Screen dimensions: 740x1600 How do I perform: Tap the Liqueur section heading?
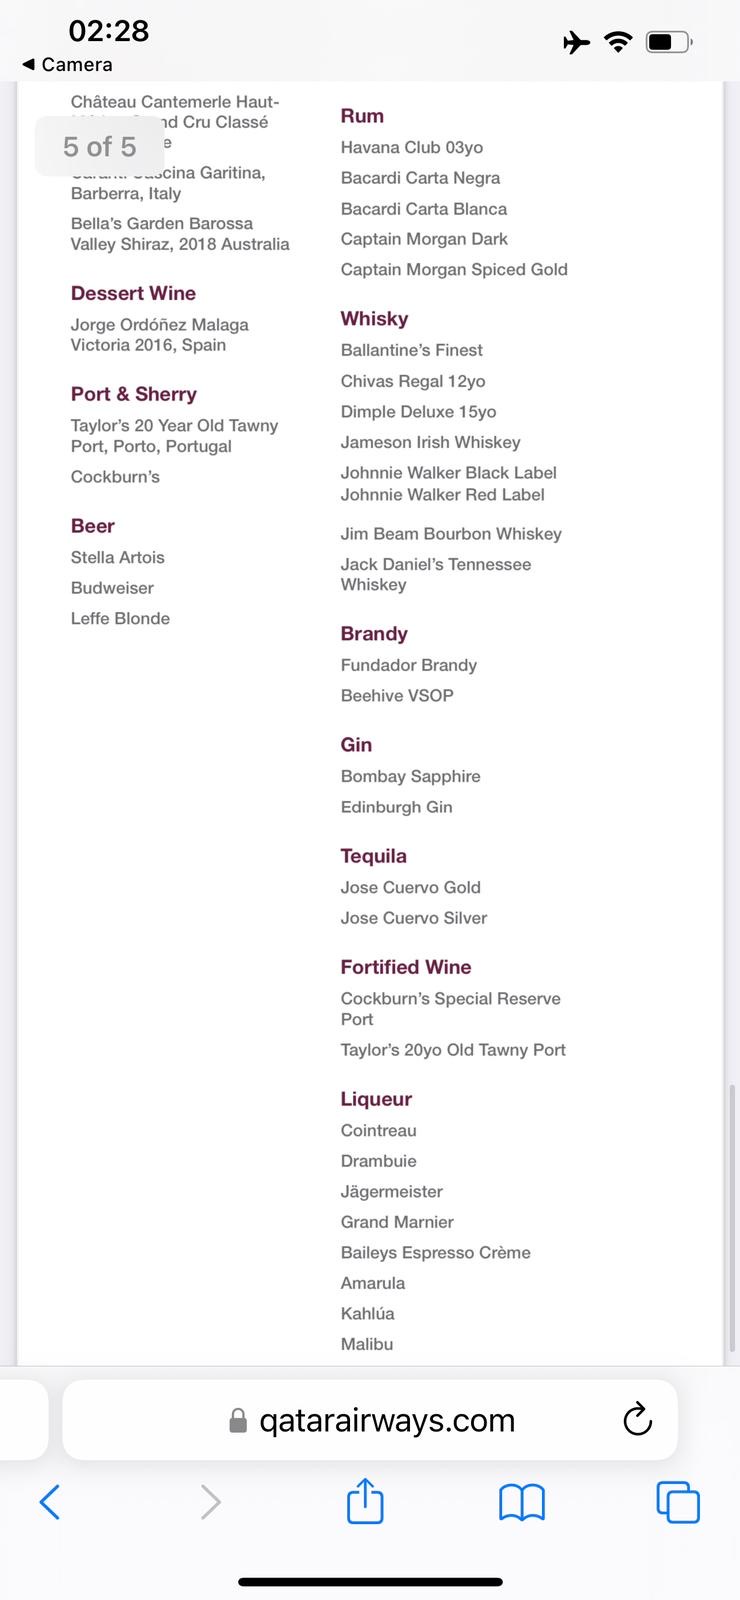tap(376, 1099)
